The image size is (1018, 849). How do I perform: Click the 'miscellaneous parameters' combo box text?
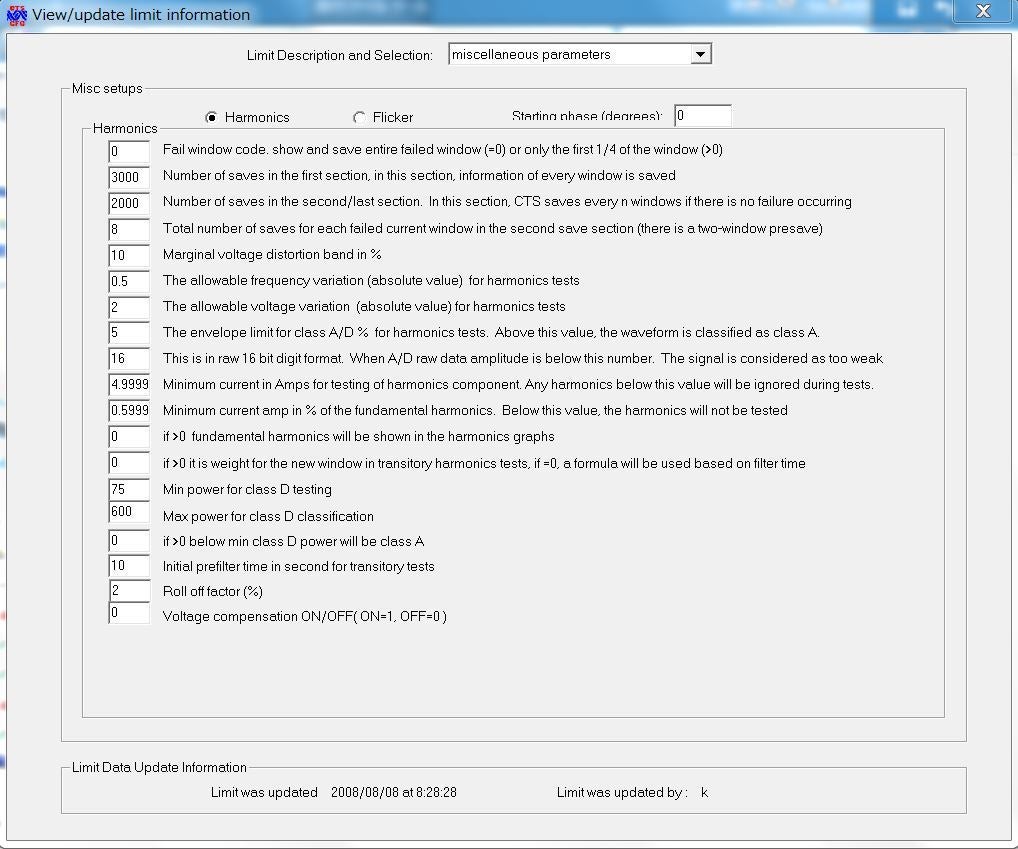pyautogui.click(x=531, y=55)
